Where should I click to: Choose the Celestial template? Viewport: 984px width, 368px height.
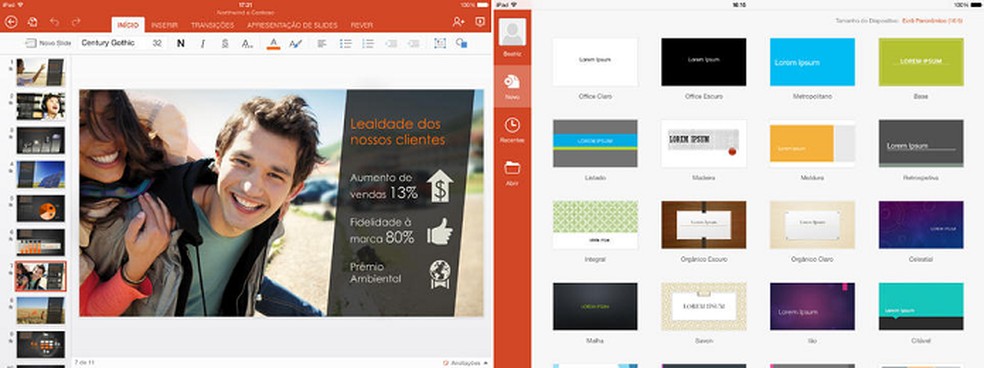921,225
